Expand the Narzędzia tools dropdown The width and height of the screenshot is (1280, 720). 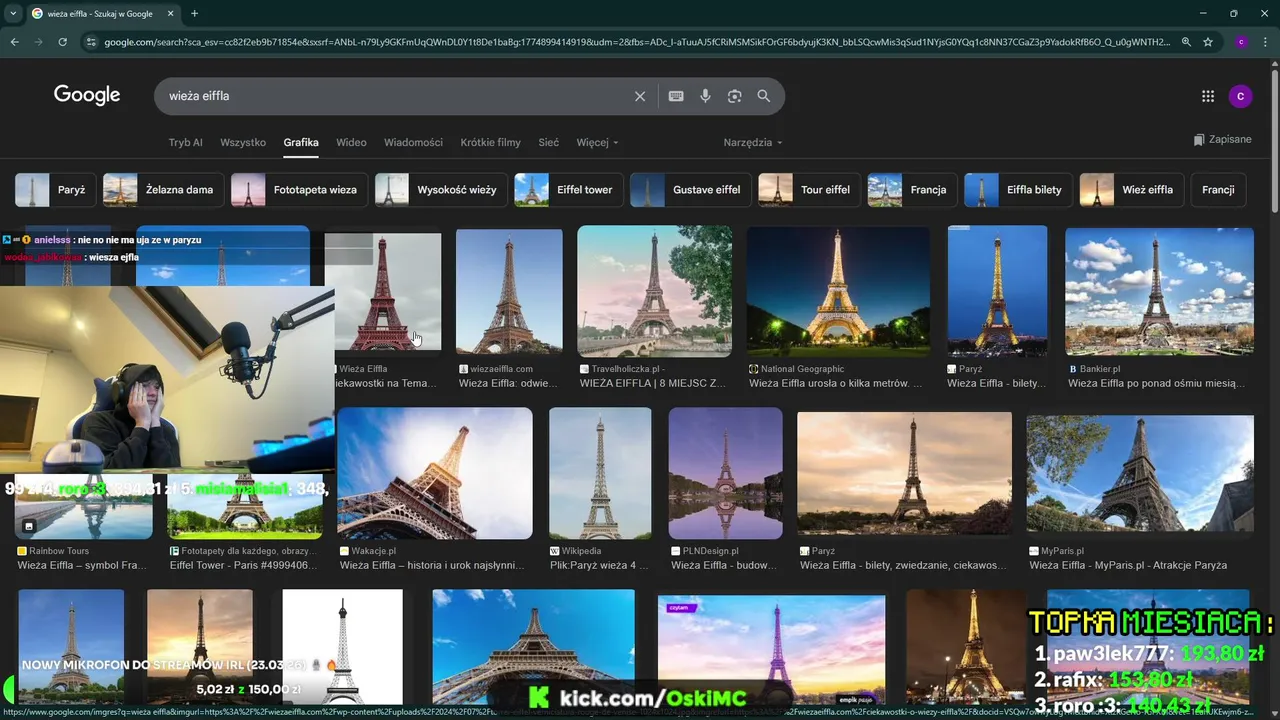(x=753, y=142)
